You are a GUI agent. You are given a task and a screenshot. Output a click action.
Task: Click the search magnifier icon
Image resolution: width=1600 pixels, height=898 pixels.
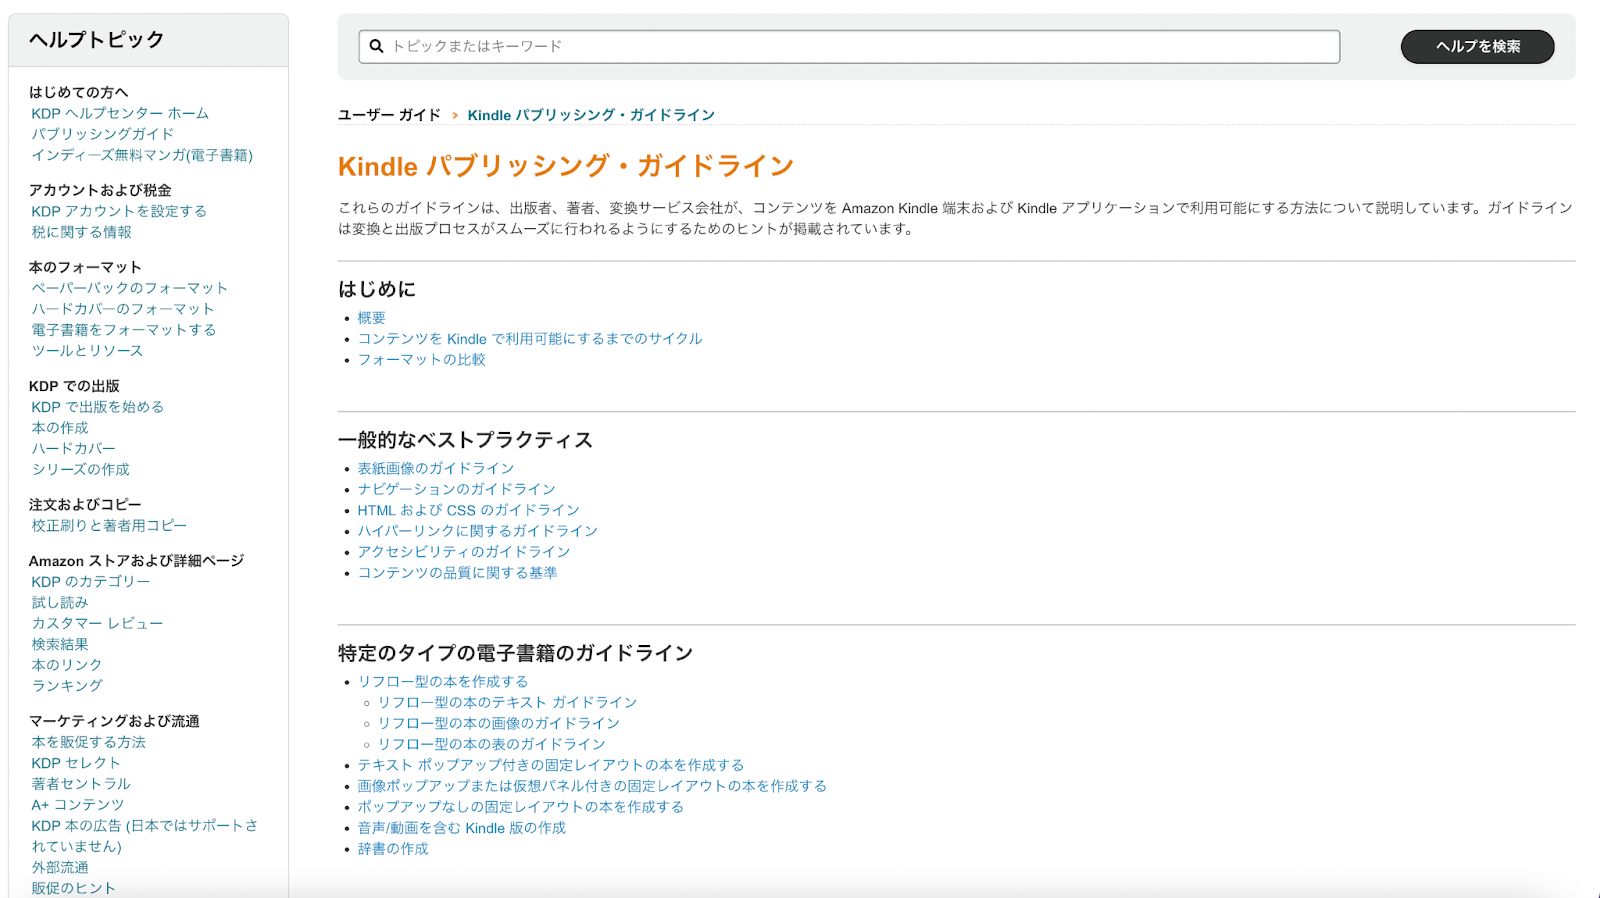point(376,46)
